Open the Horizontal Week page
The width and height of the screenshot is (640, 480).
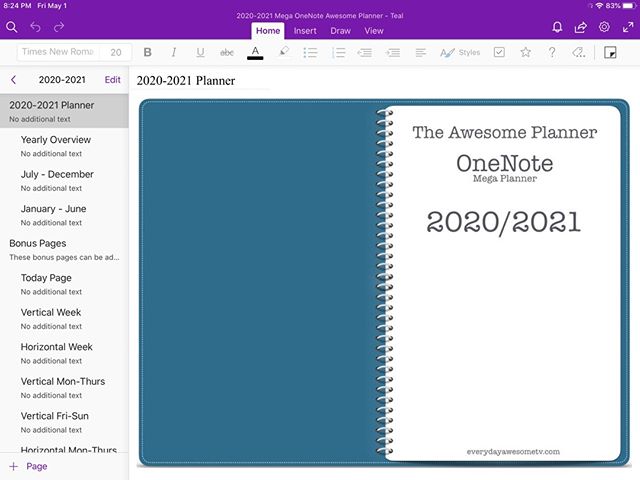click(x=64, y=353)
